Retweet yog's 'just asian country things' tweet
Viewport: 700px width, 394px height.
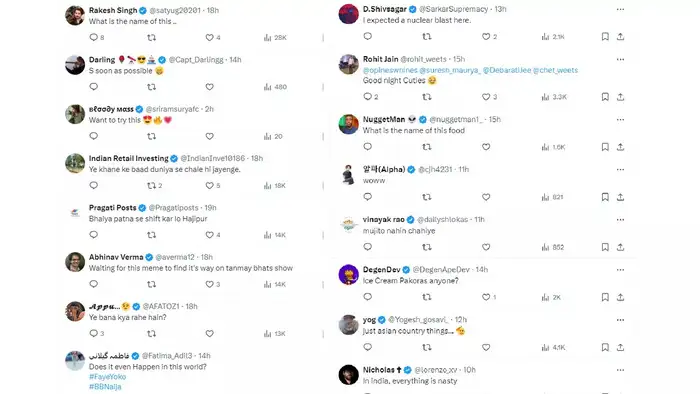427,347
